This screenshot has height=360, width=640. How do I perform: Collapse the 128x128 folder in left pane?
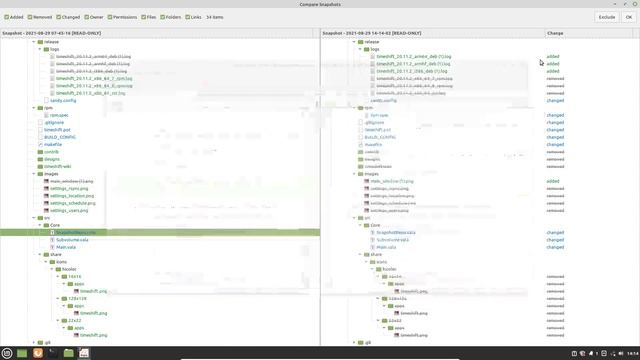(x=58, y=299)
